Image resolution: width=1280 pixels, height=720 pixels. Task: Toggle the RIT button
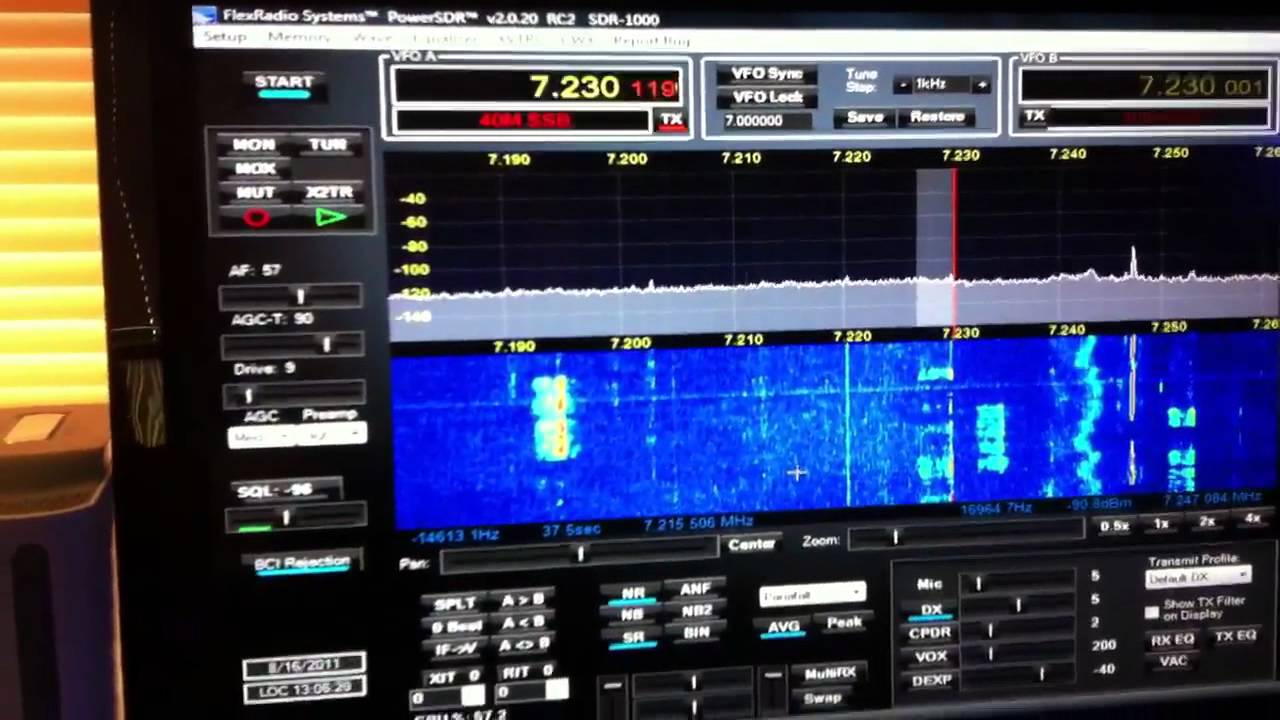tap(526, 672)
